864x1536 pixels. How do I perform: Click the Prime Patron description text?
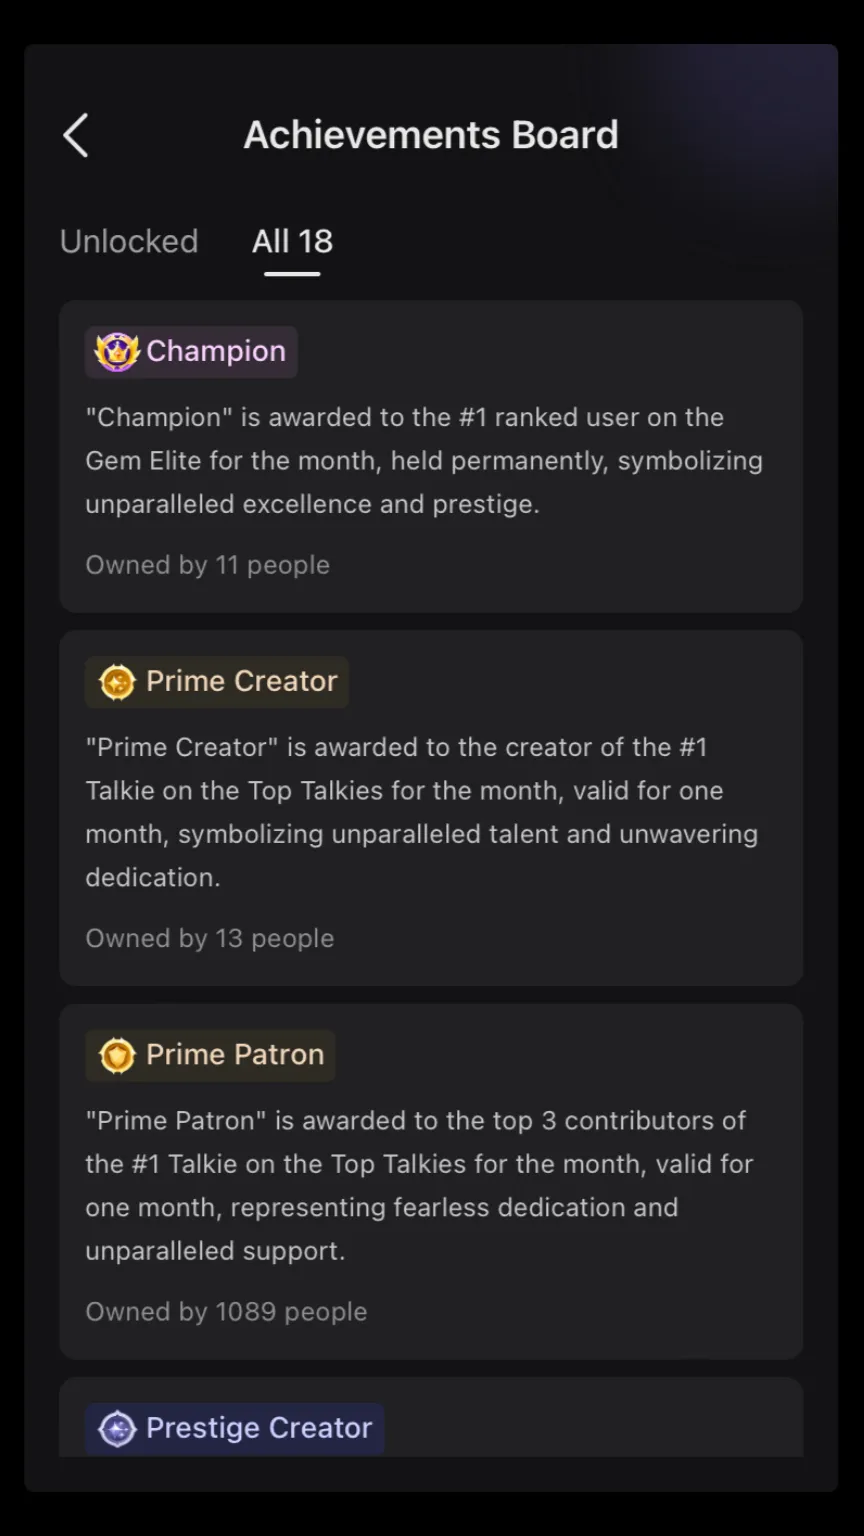(x=420, y=1185)
